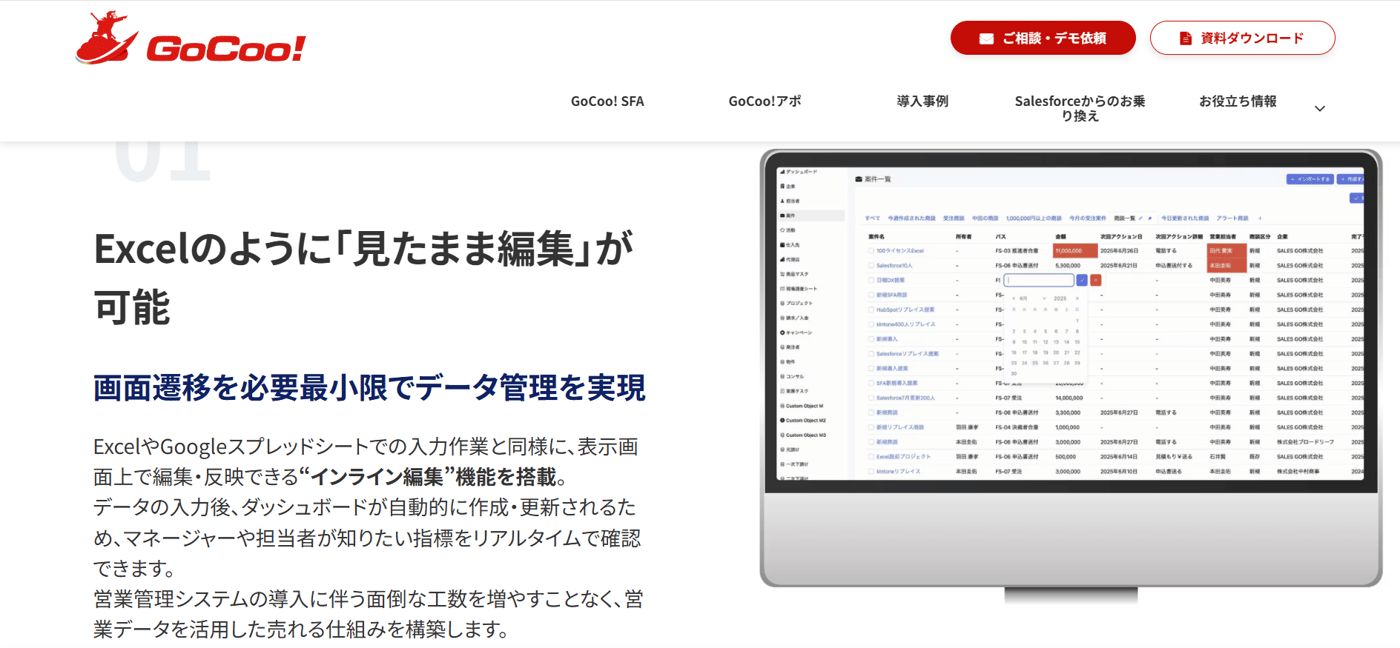Open the 今週作成された商談 tab

click(x=912, y=218)
